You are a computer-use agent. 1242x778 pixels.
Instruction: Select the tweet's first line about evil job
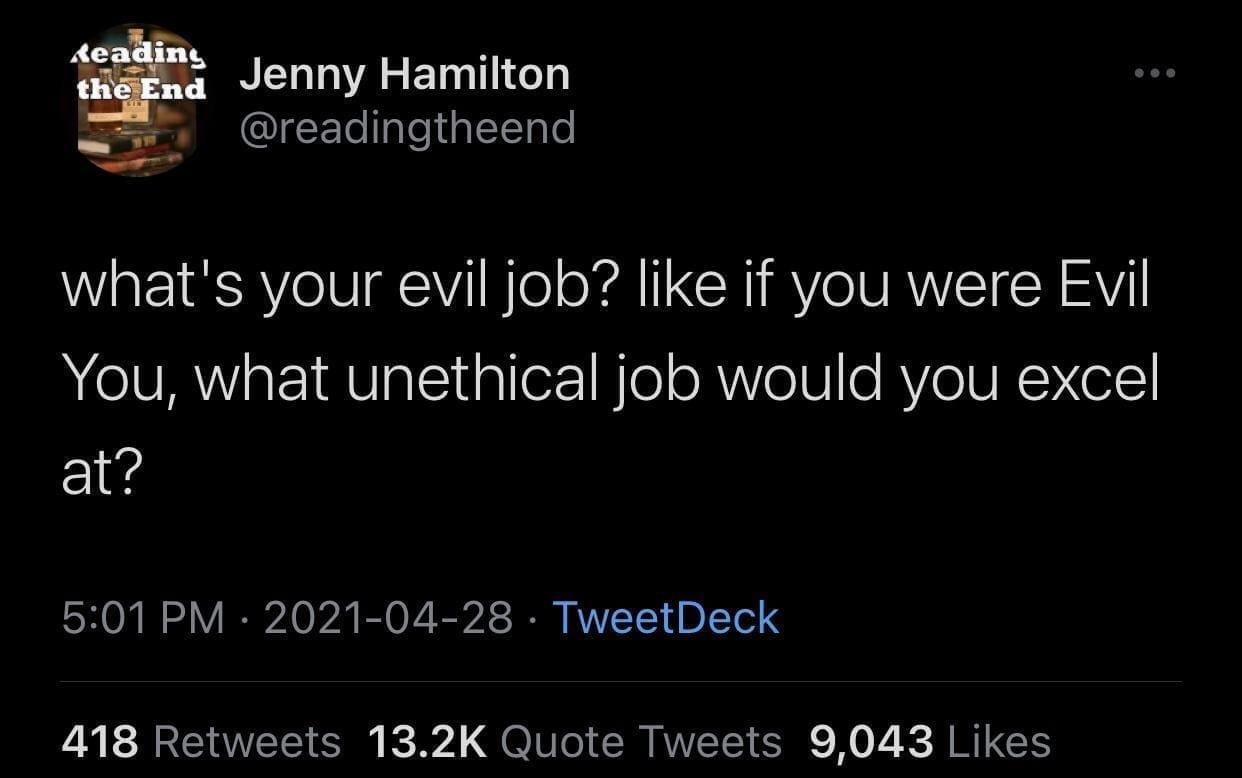(605, 287)
